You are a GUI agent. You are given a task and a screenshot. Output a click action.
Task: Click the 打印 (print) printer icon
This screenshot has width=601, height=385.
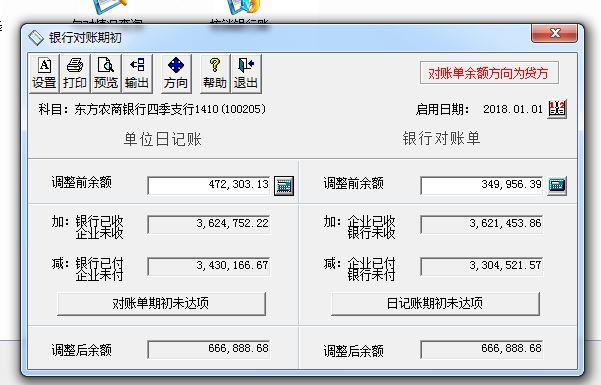pos(75,73)
